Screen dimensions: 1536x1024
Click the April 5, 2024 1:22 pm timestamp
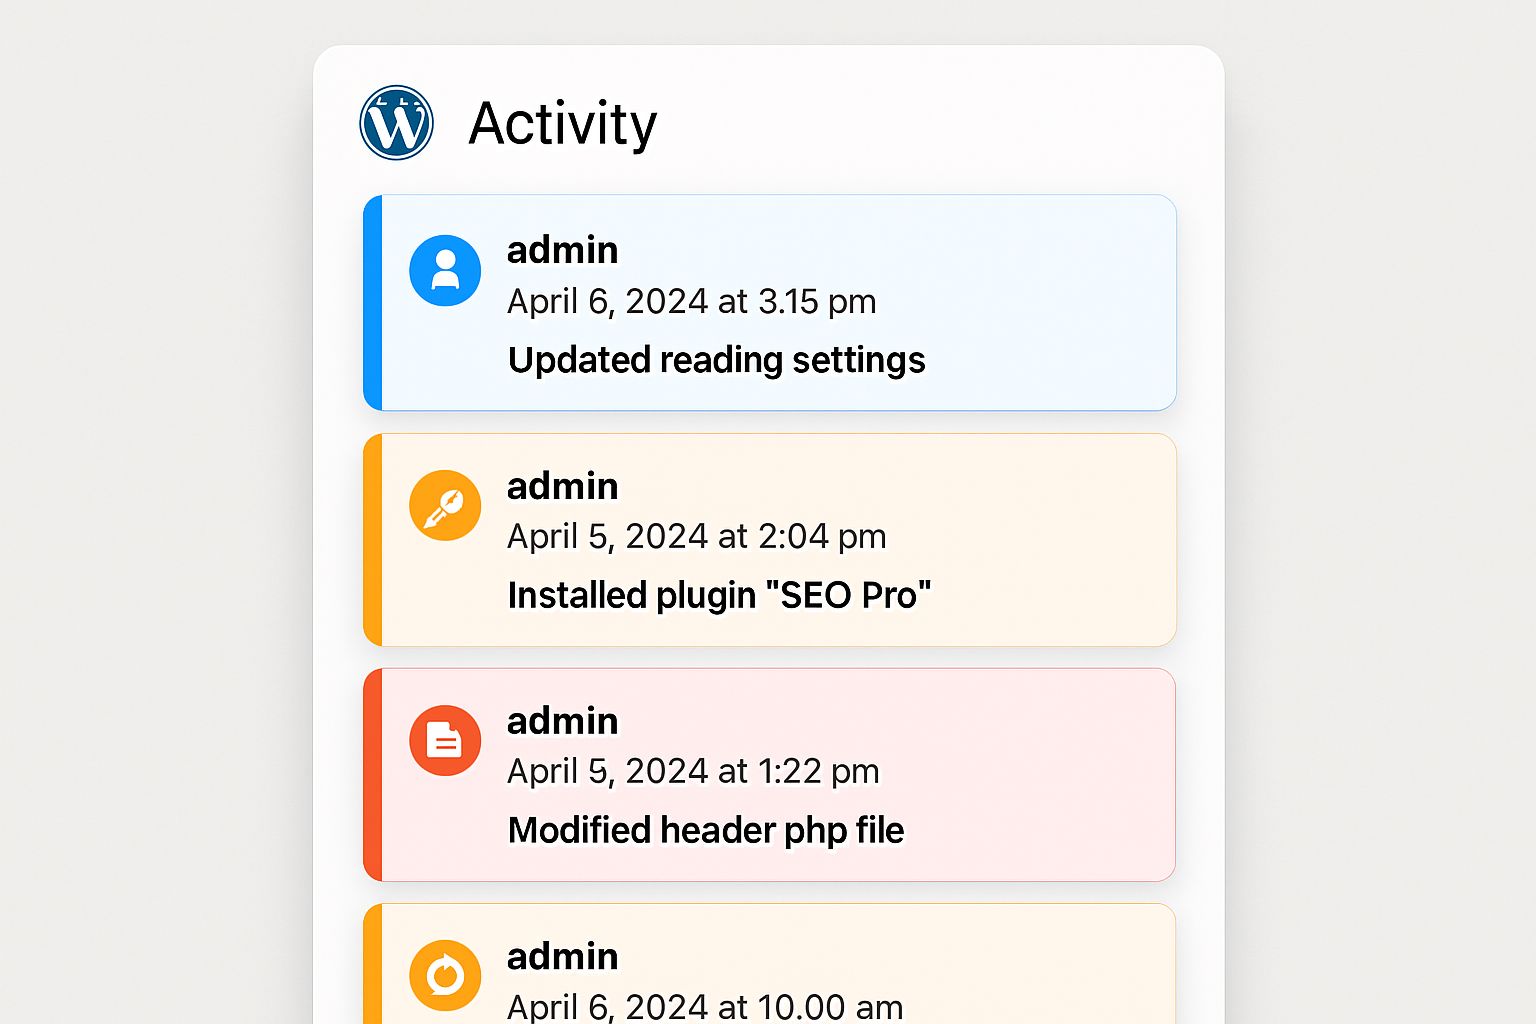pyautogui.click(x=693, y=771)
